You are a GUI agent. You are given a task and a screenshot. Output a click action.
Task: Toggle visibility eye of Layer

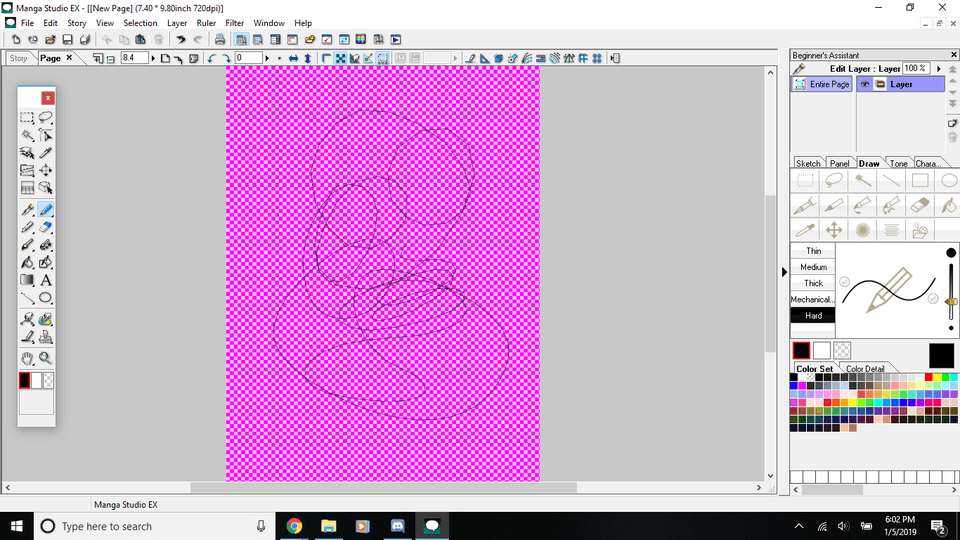[865, 85]
